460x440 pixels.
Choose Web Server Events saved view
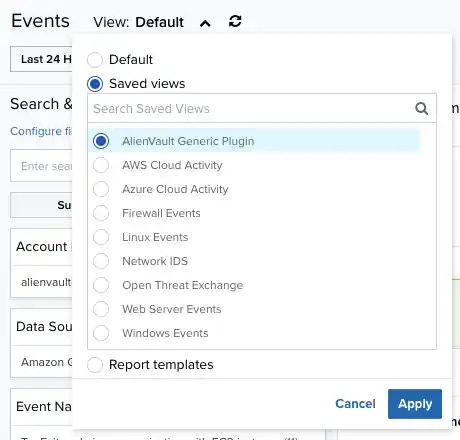254,309
